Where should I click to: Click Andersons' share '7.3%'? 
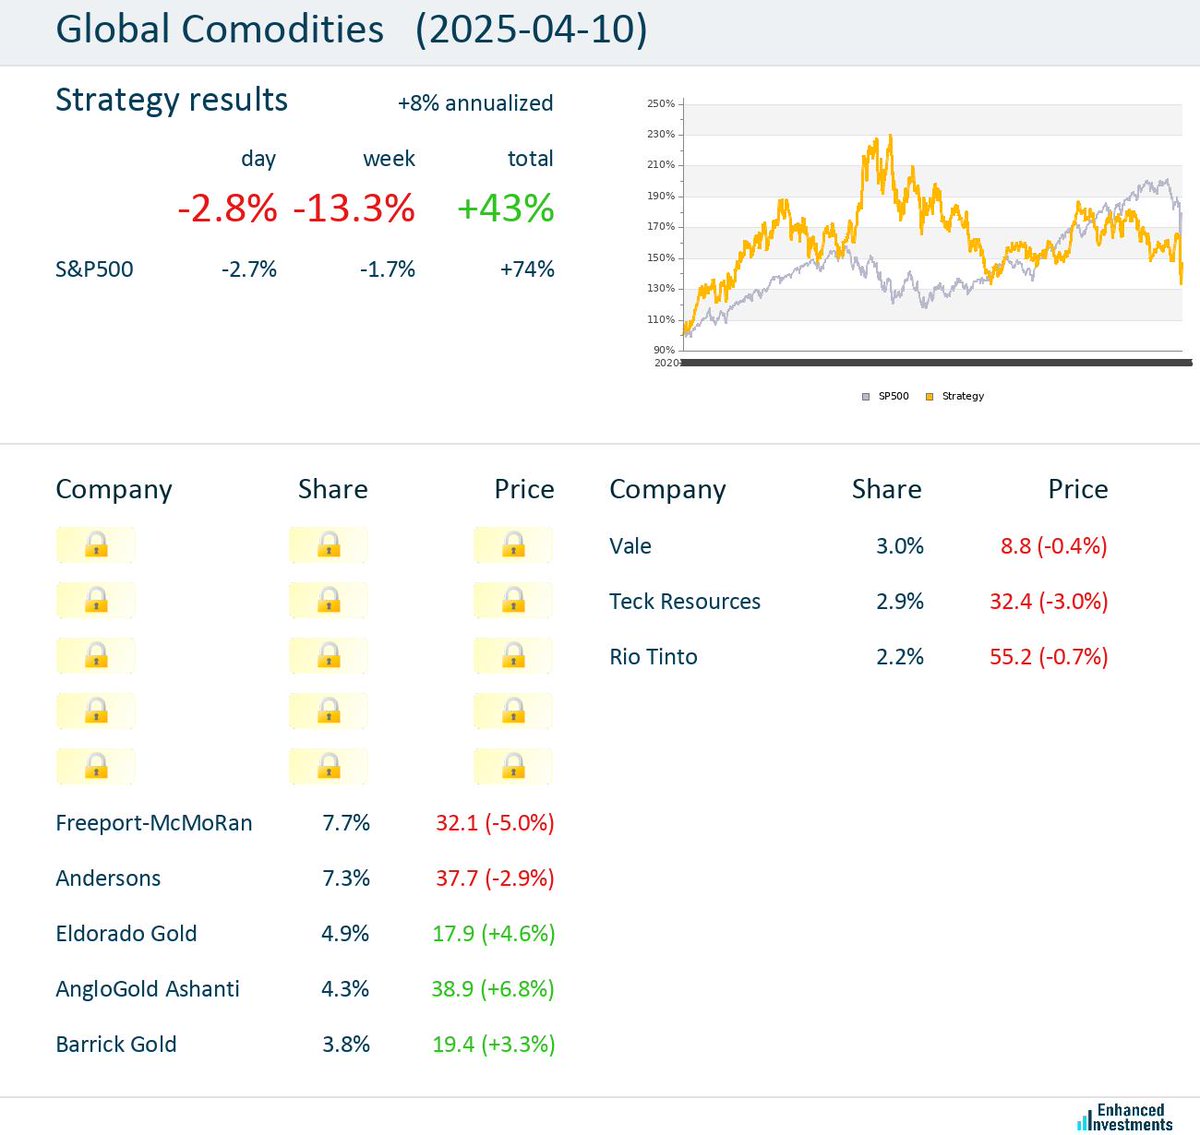346,878
